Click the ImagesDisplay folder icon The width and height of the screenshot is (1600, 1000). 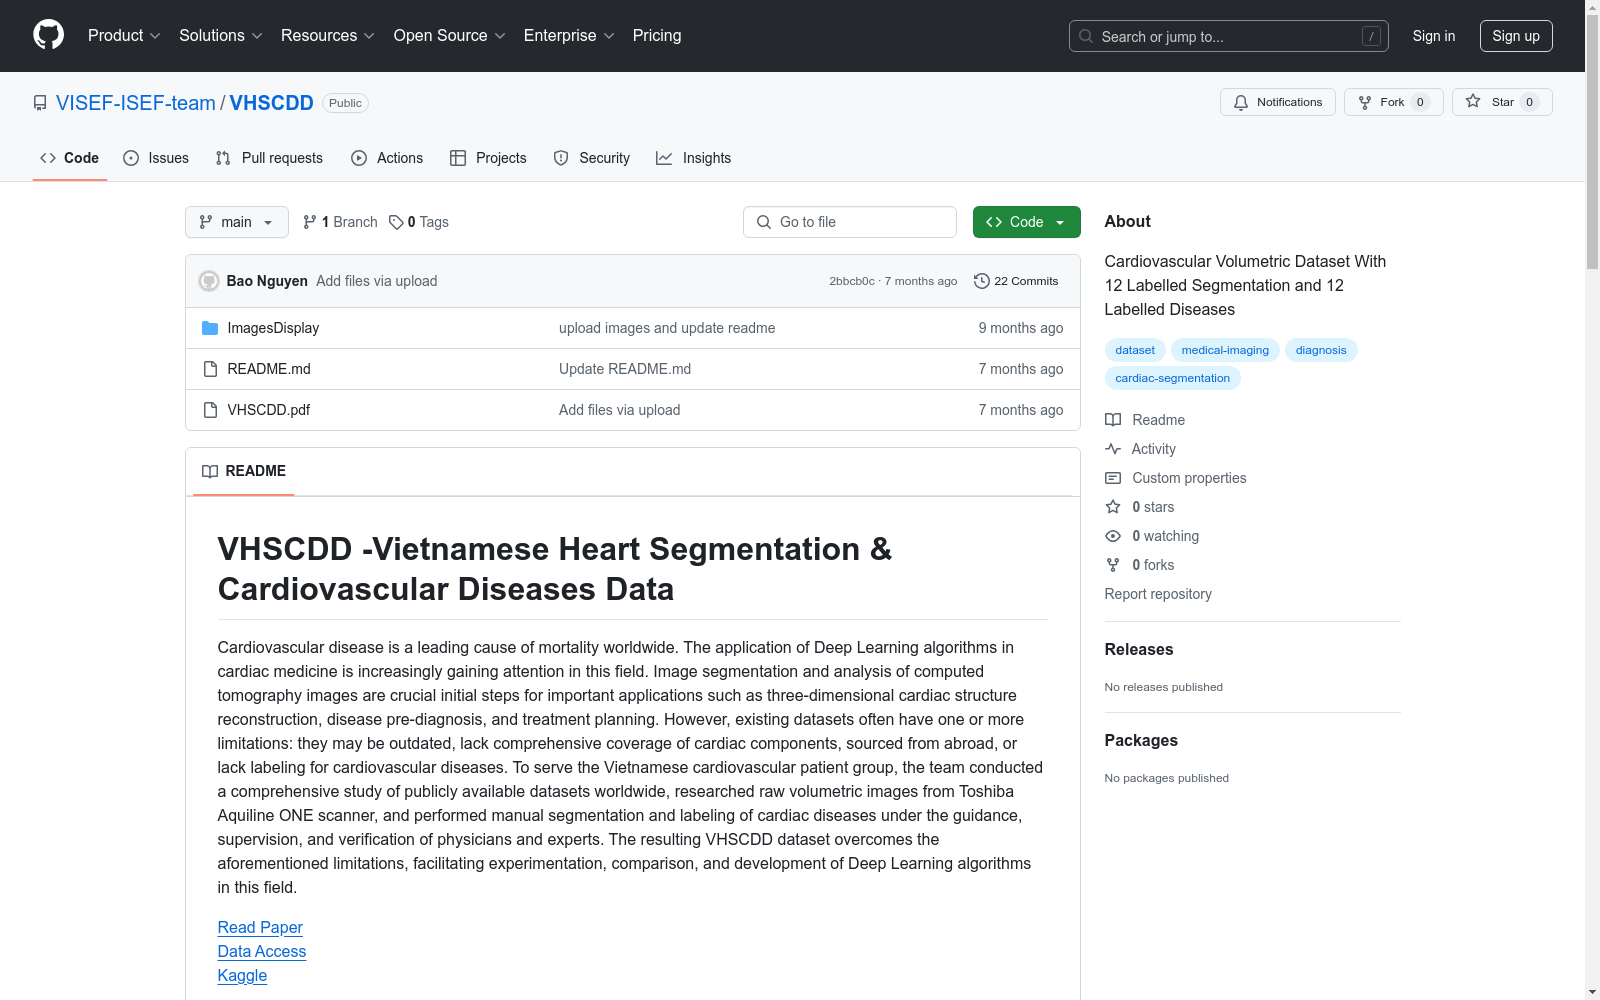(210, 328)
